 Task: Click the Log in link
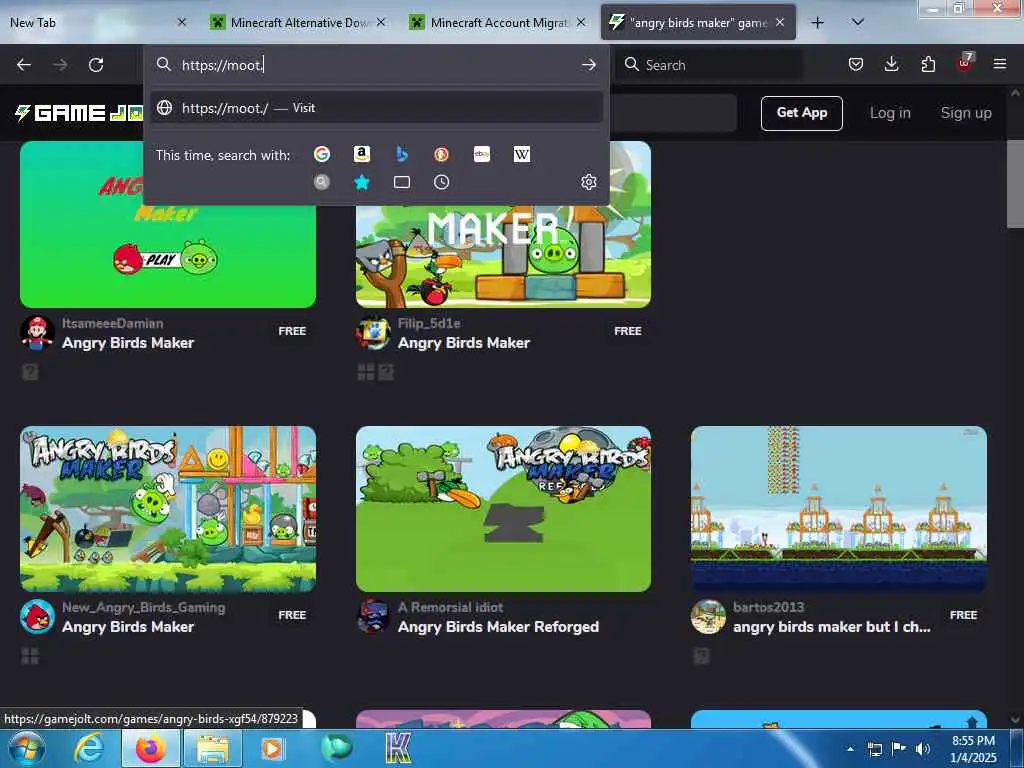(x=889, y=113)
